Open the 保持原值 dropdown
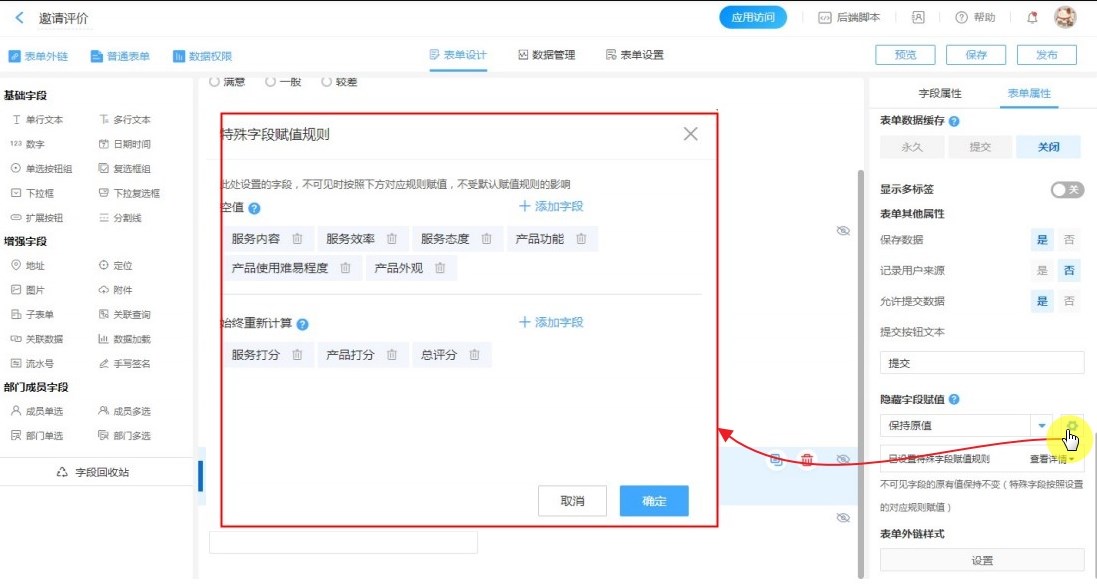This screenshot has width=1097, height=588. tap(1041, 426)
